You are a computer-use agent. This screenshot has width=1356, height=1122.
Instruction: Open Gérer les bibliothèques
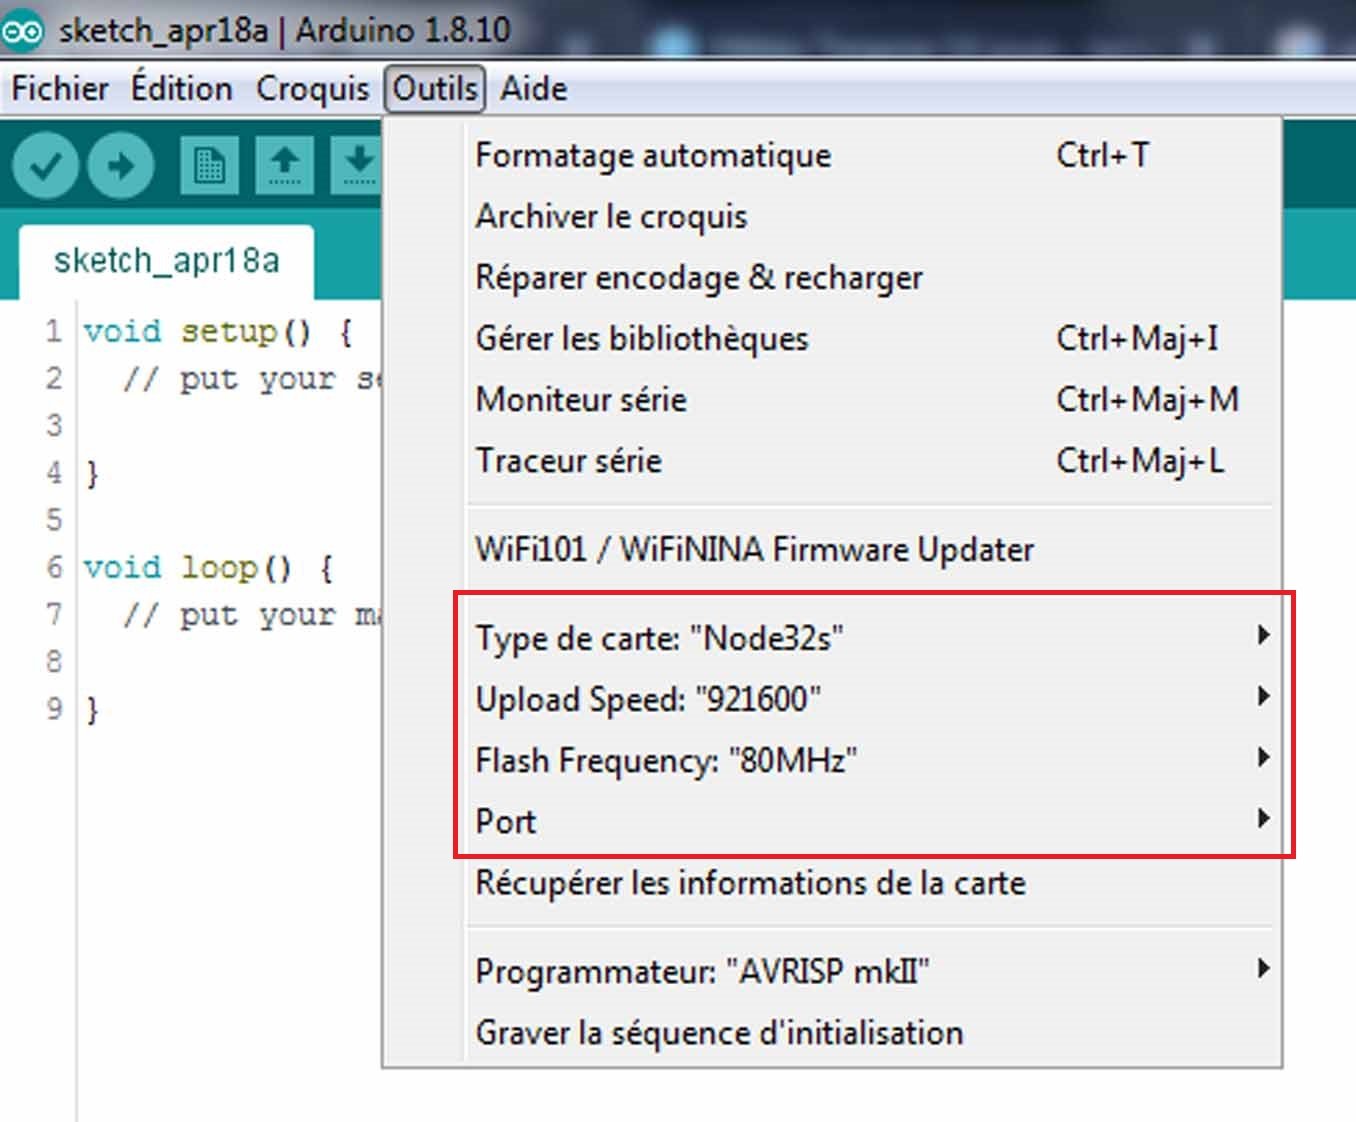(x=873, y=338)
